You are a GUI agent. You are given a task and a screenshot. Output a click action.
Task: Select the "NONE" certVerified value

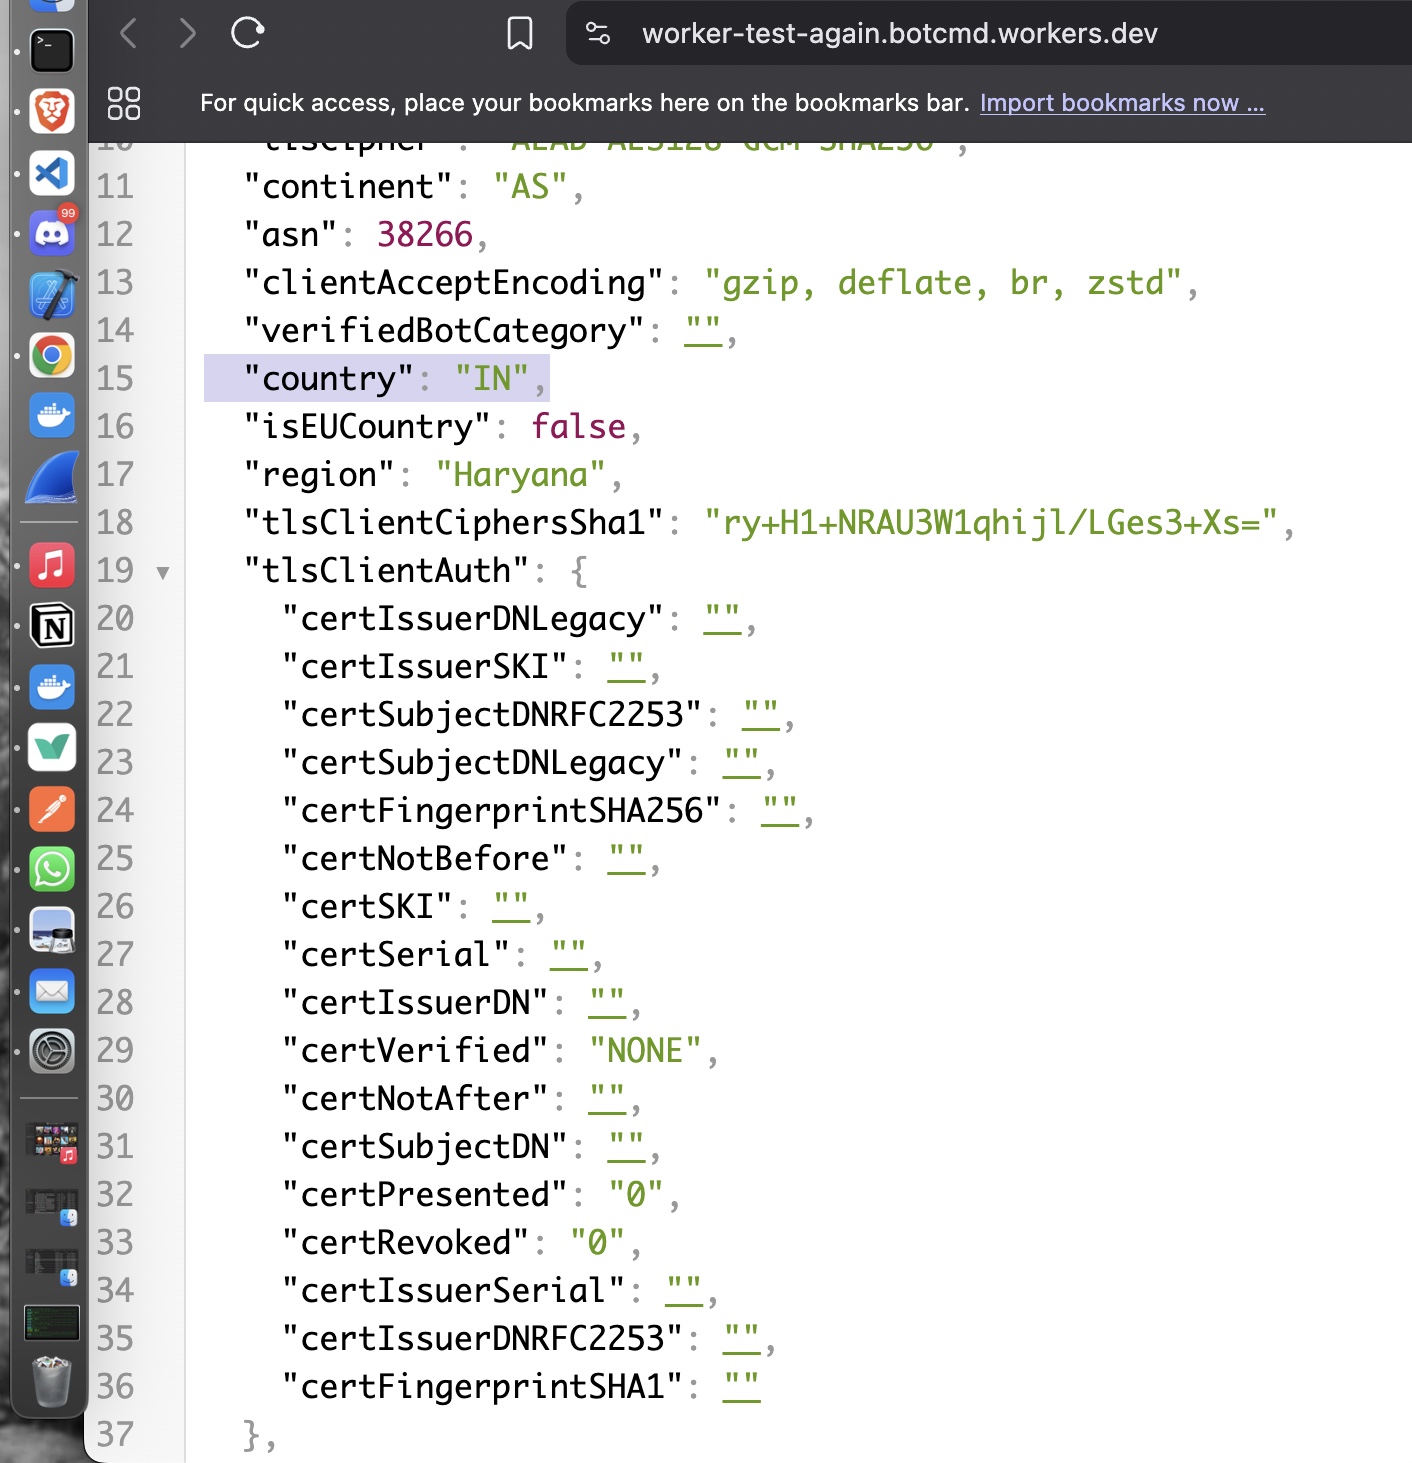coord(645,1051)
